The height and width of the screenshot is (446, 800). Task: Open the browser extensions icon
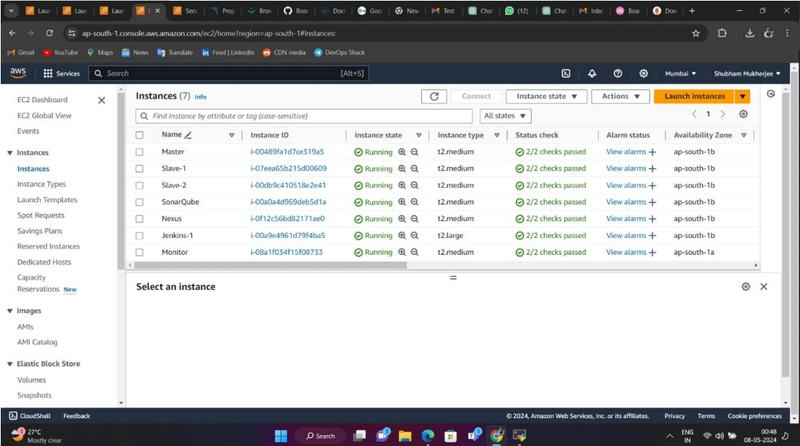point(722,33)
